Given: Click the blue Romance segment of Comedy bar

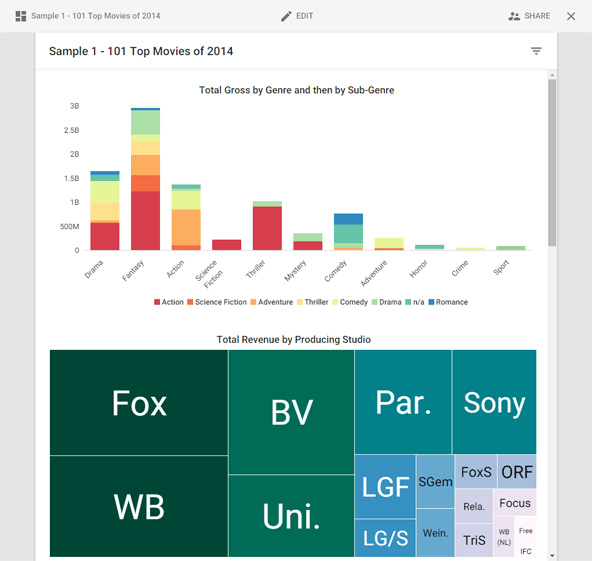Looking at the screenshot, I should coord(348,219).
